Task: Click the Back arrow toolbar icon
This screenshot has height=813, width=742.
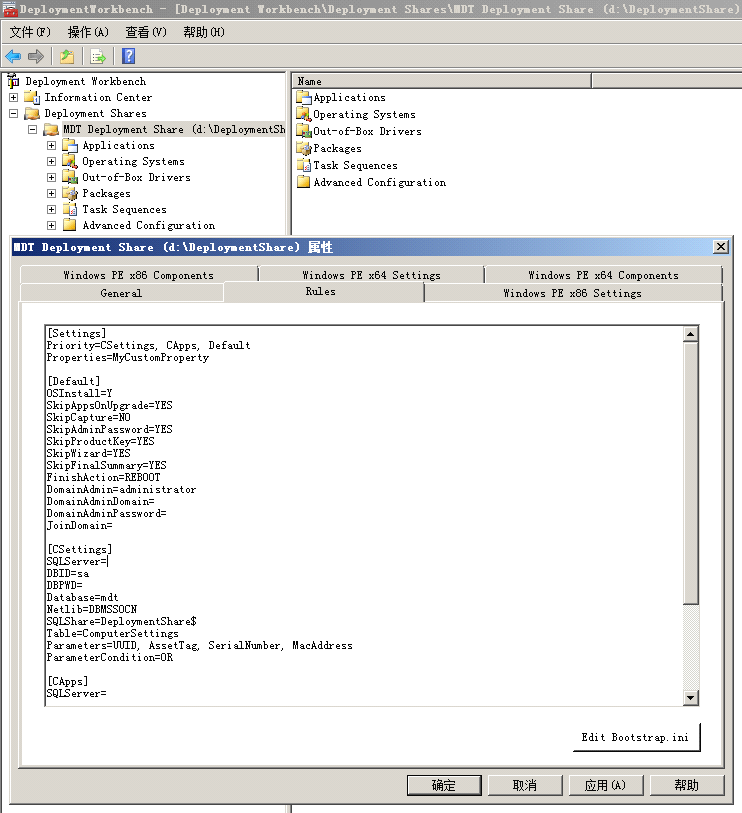Action: tap(13, 57)
